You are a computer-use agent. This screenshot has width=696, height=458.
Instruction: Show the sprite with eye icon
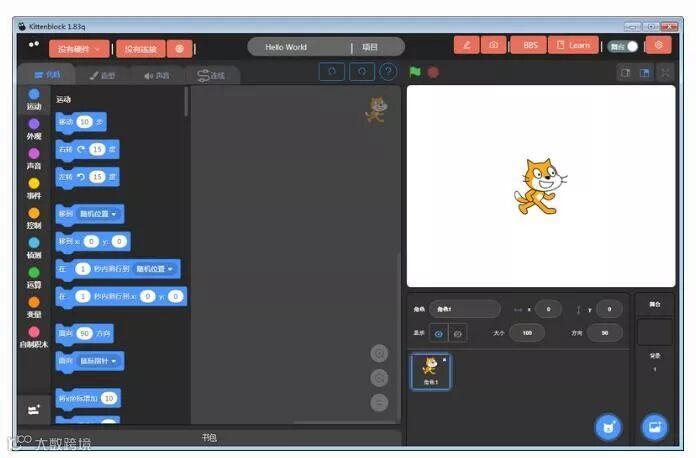point(439,333)
